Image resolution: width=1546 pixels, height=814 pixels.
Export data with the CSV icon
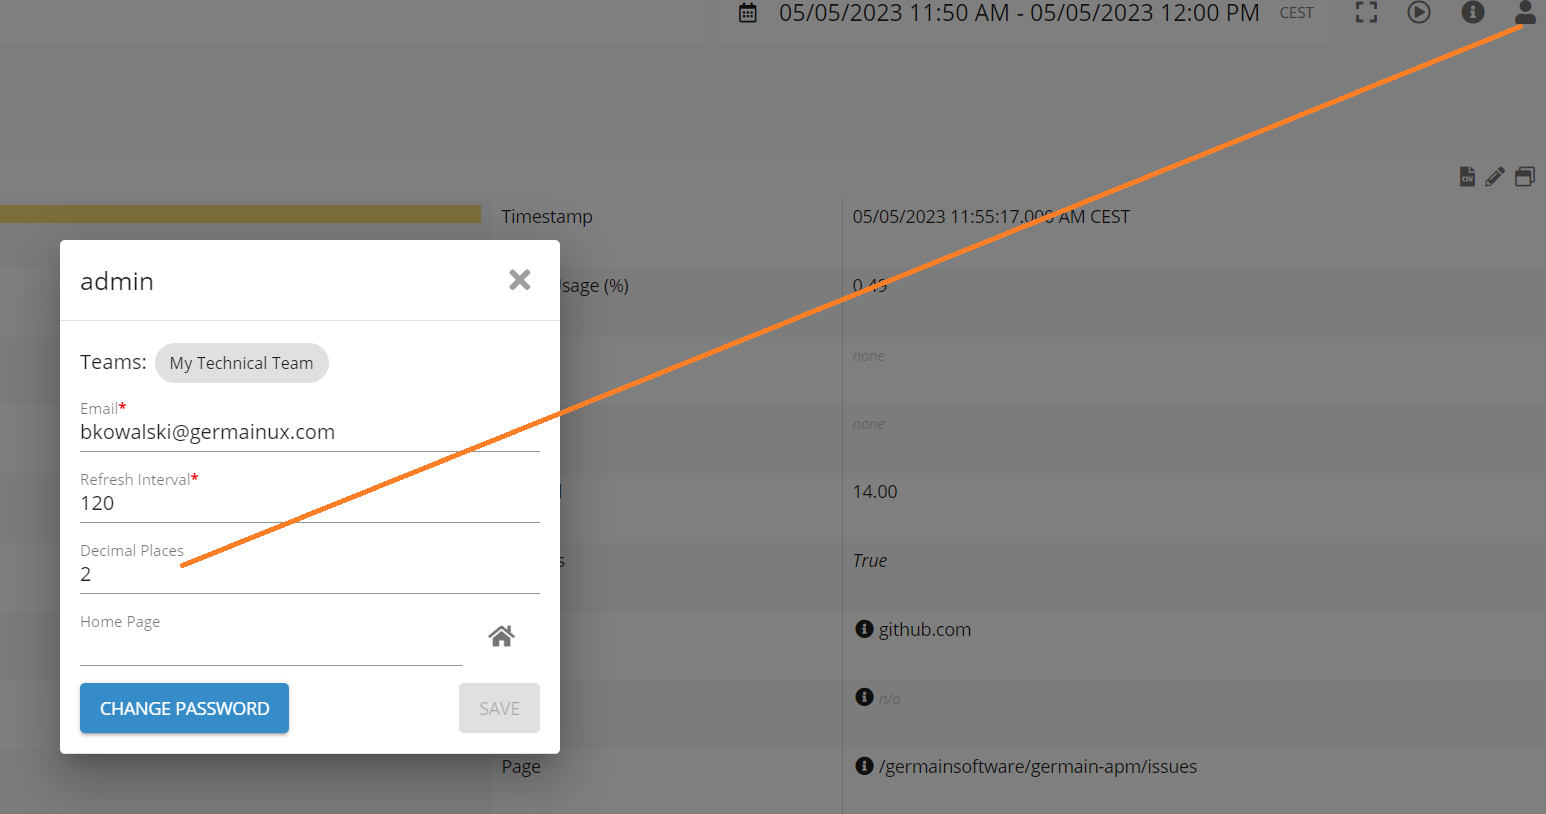(x=1467, y=177)
